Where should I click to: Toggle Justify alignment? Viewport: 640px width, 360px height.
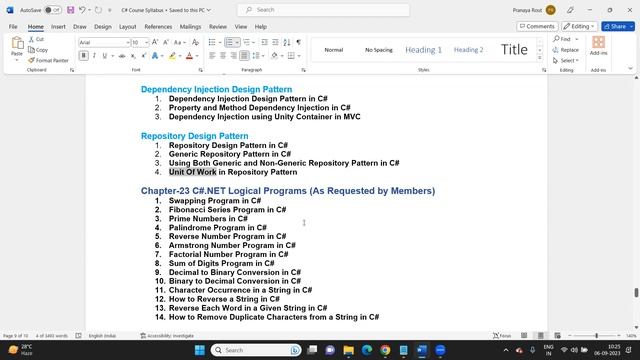pos(244,56)
